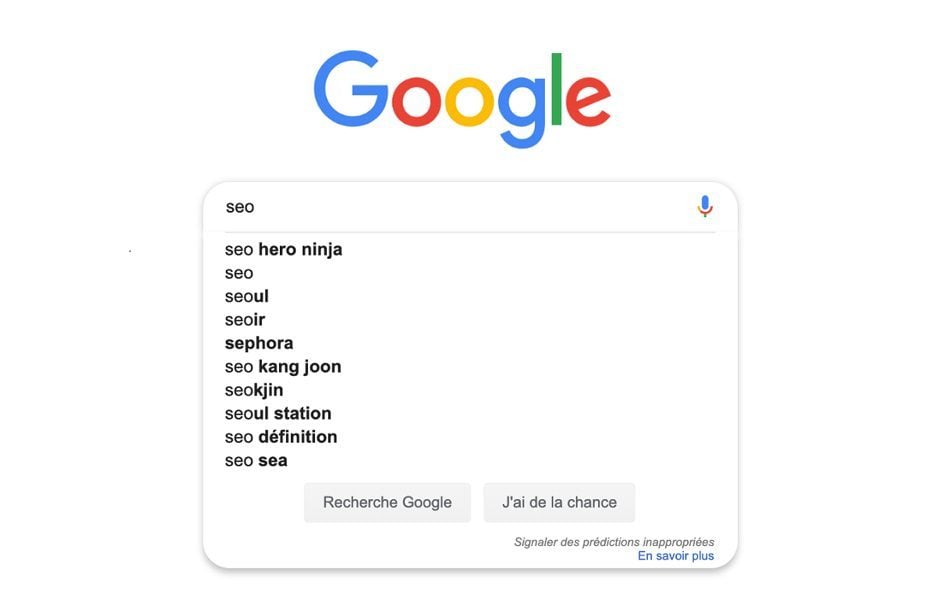This screenshot has width=937, height=610.
Task: Open the En savoir plus link
Action: pos(675,556)
